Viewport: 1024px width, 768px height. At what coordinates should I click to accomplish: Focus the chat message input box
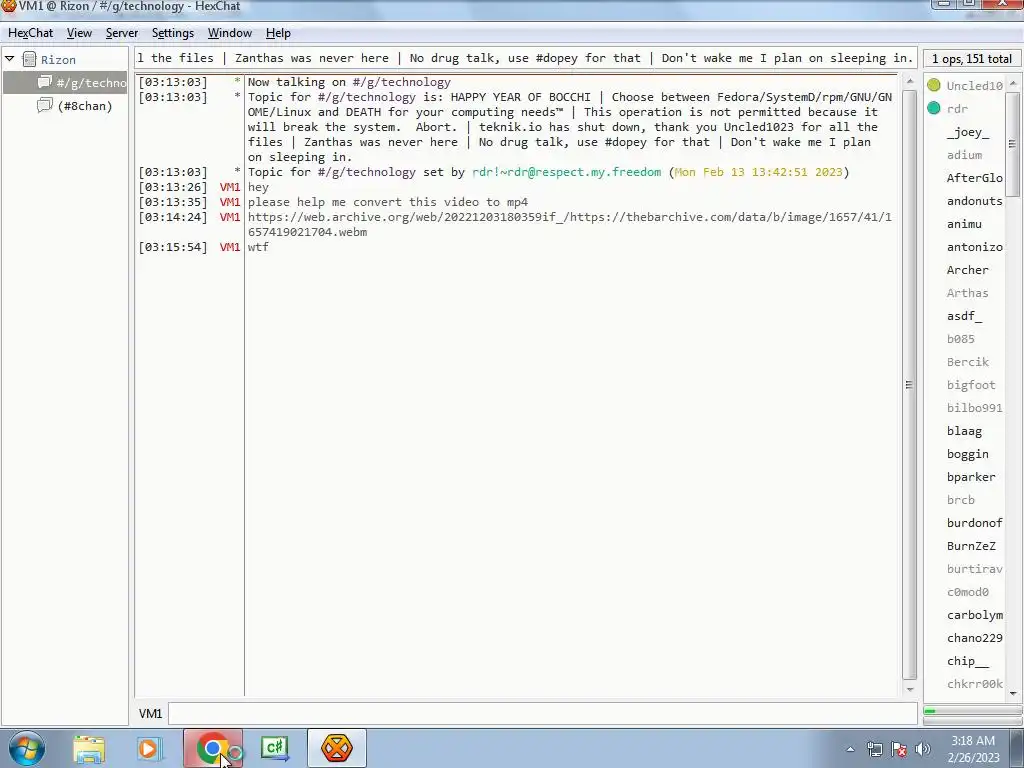[x=543, y=714]
